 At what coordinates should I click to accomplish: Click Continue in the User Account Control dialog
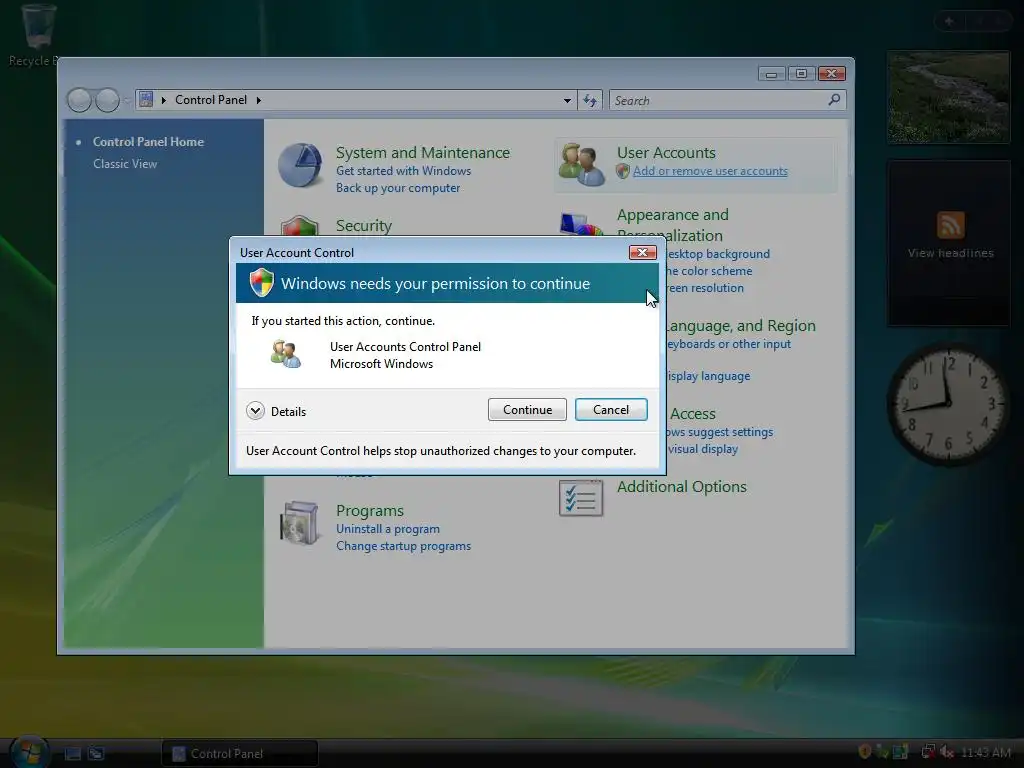tap(527, 409)
